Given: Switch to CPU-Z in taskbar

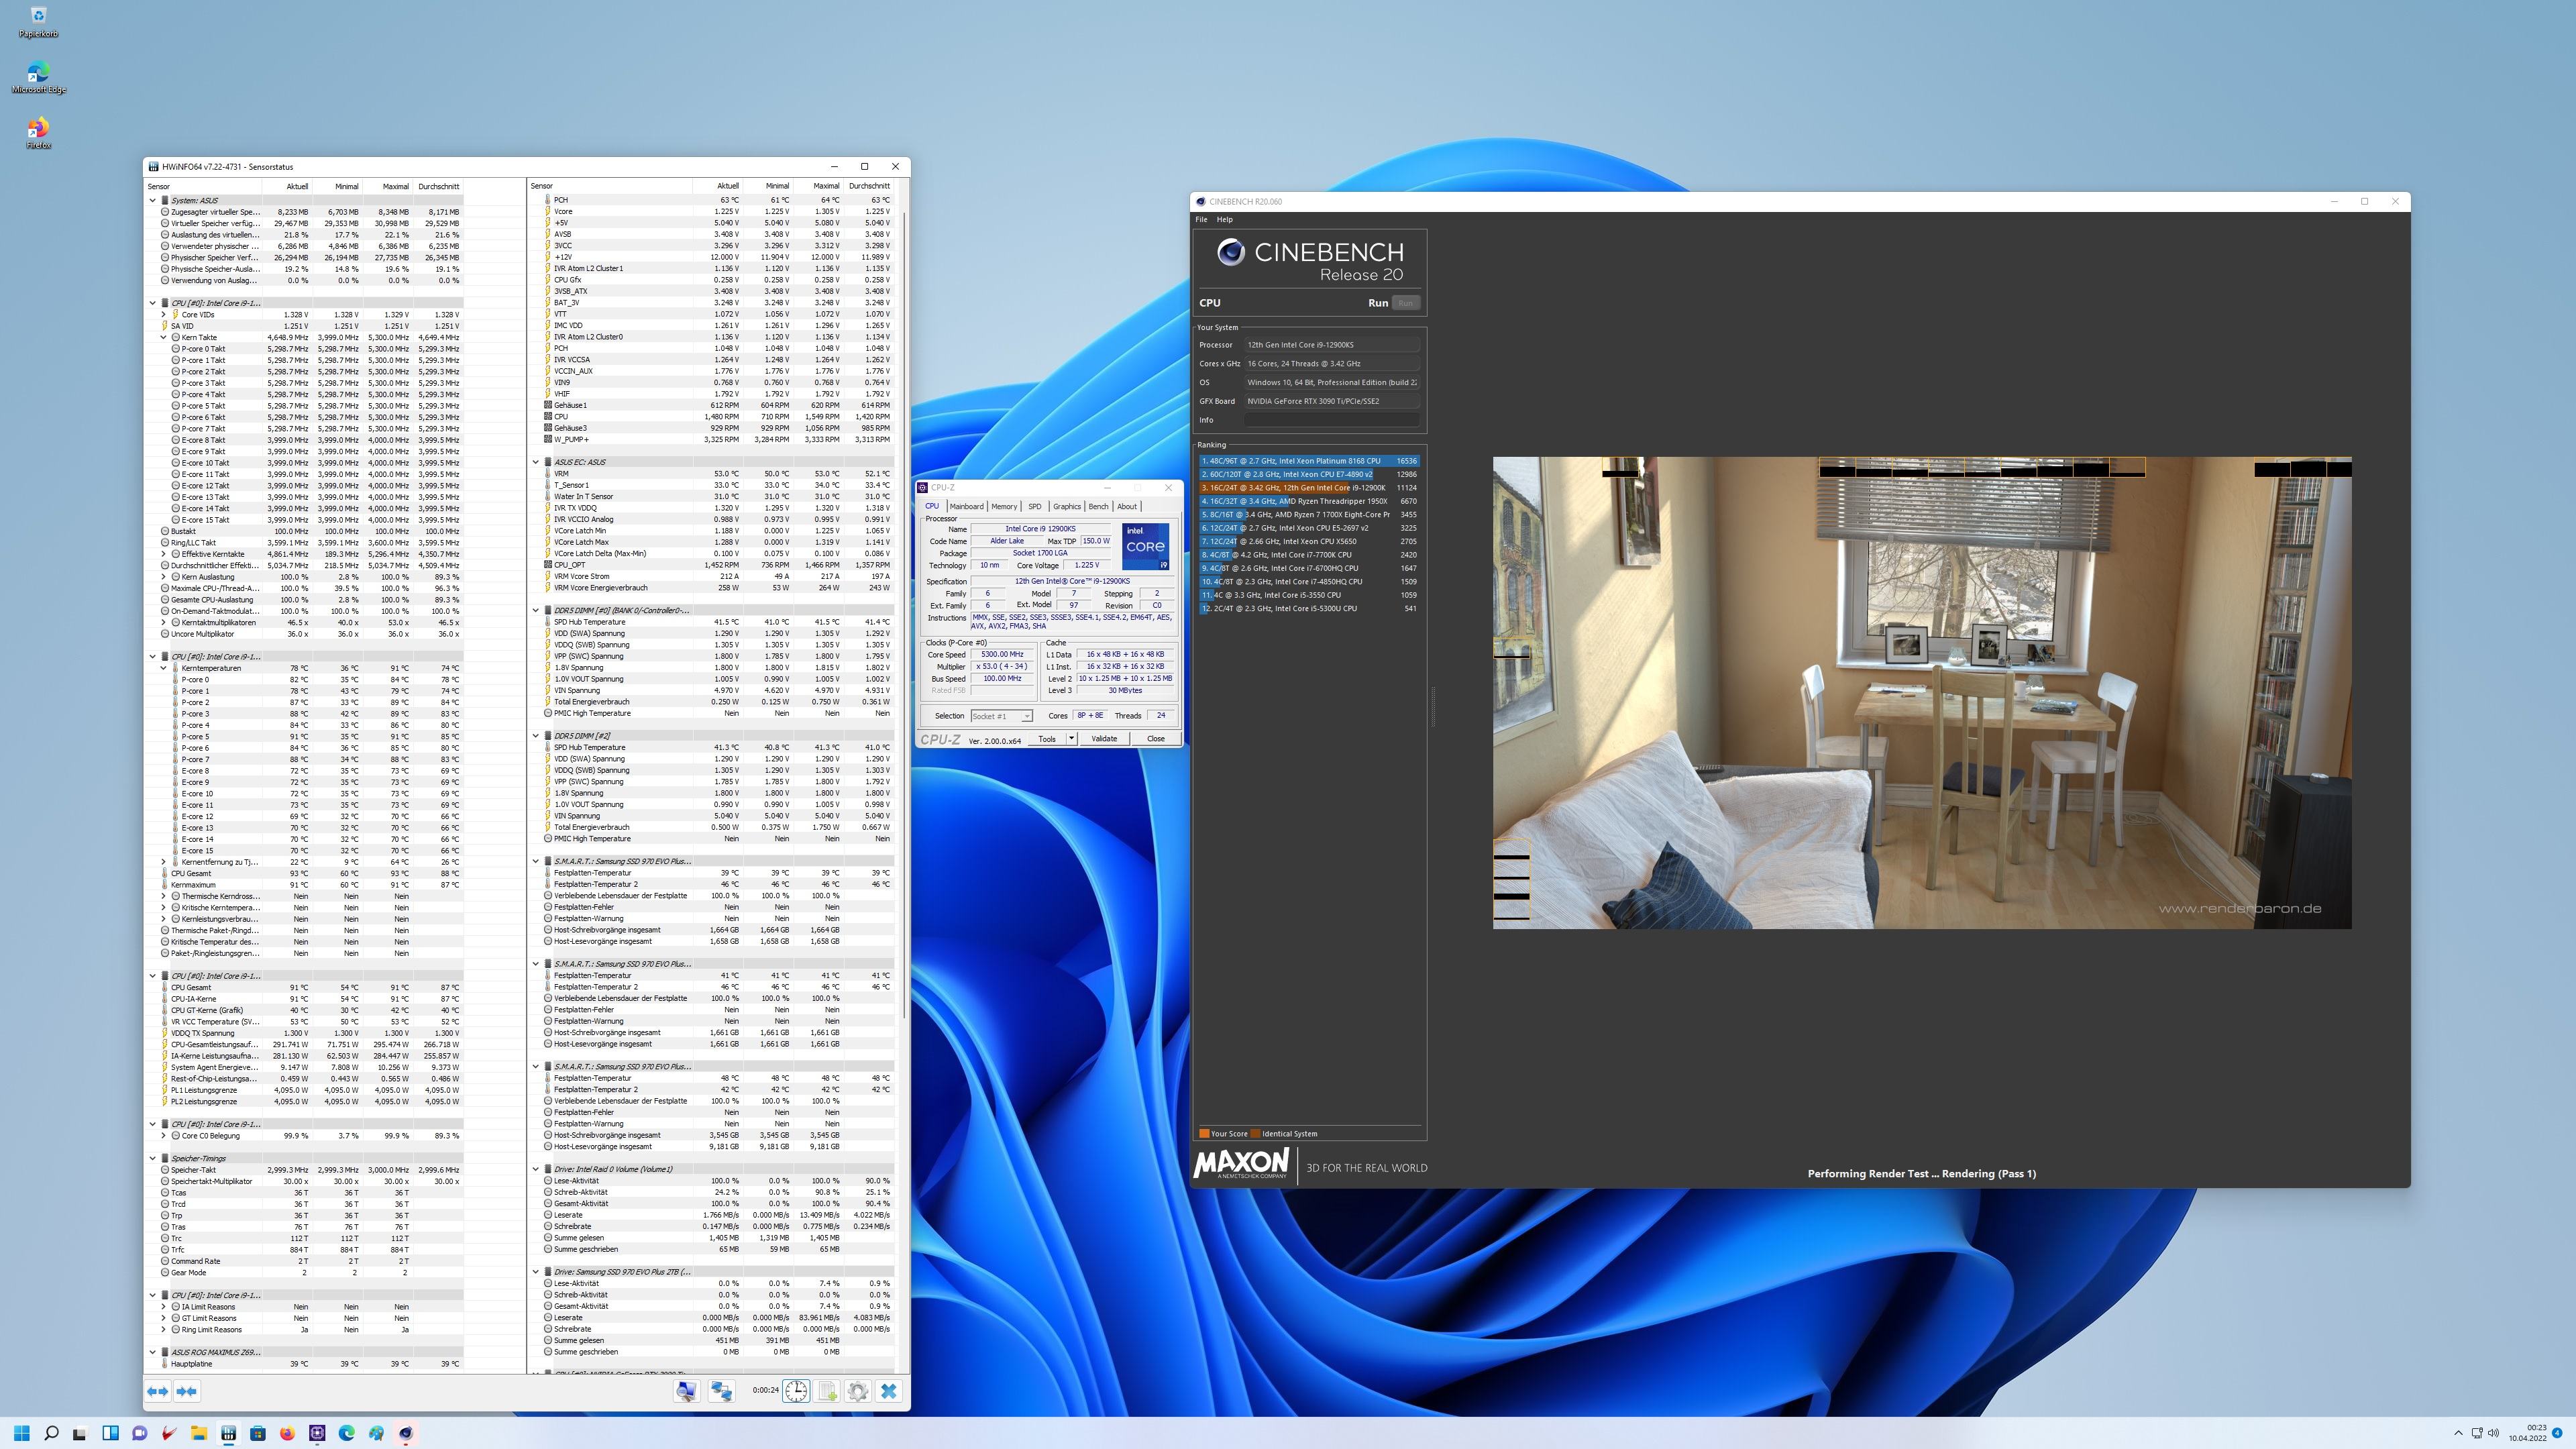Looking at the screenshot, I should click(317, 1433).
